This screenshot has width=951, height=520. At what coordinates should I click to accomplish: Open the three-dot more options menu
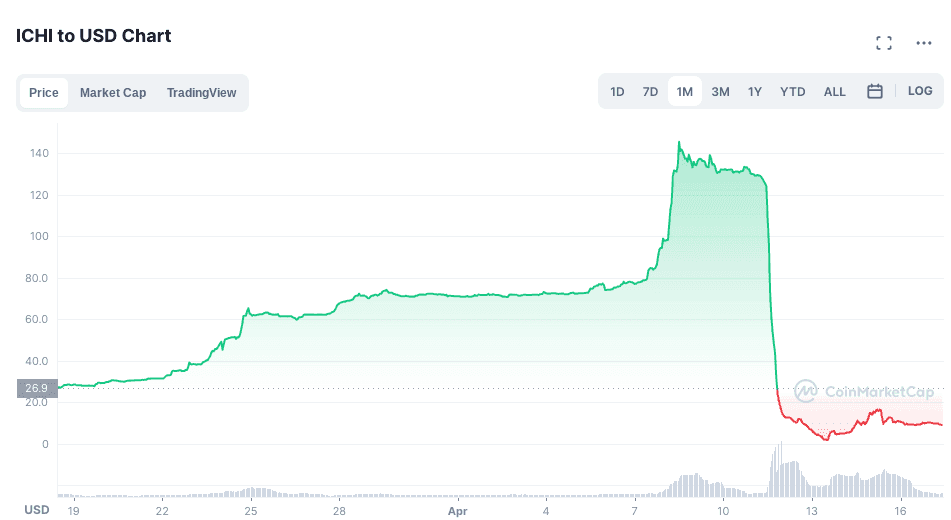(924, 43)
